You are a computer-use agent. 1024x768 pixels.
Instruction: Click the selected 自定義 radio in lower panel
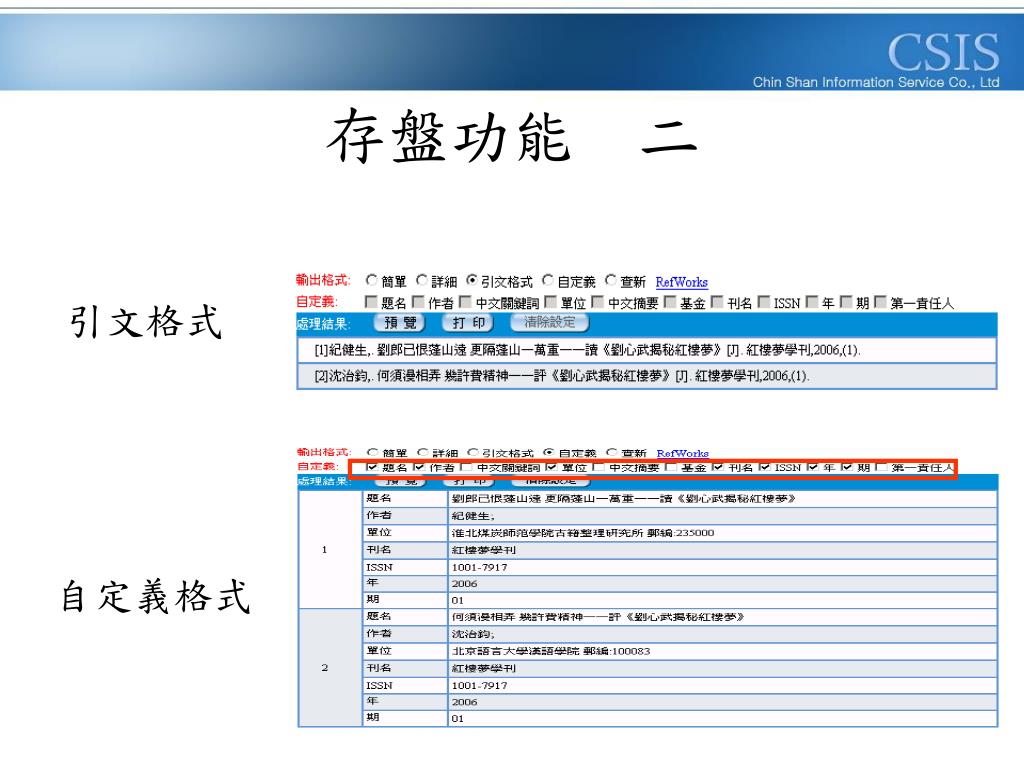[x=549, y=452]
